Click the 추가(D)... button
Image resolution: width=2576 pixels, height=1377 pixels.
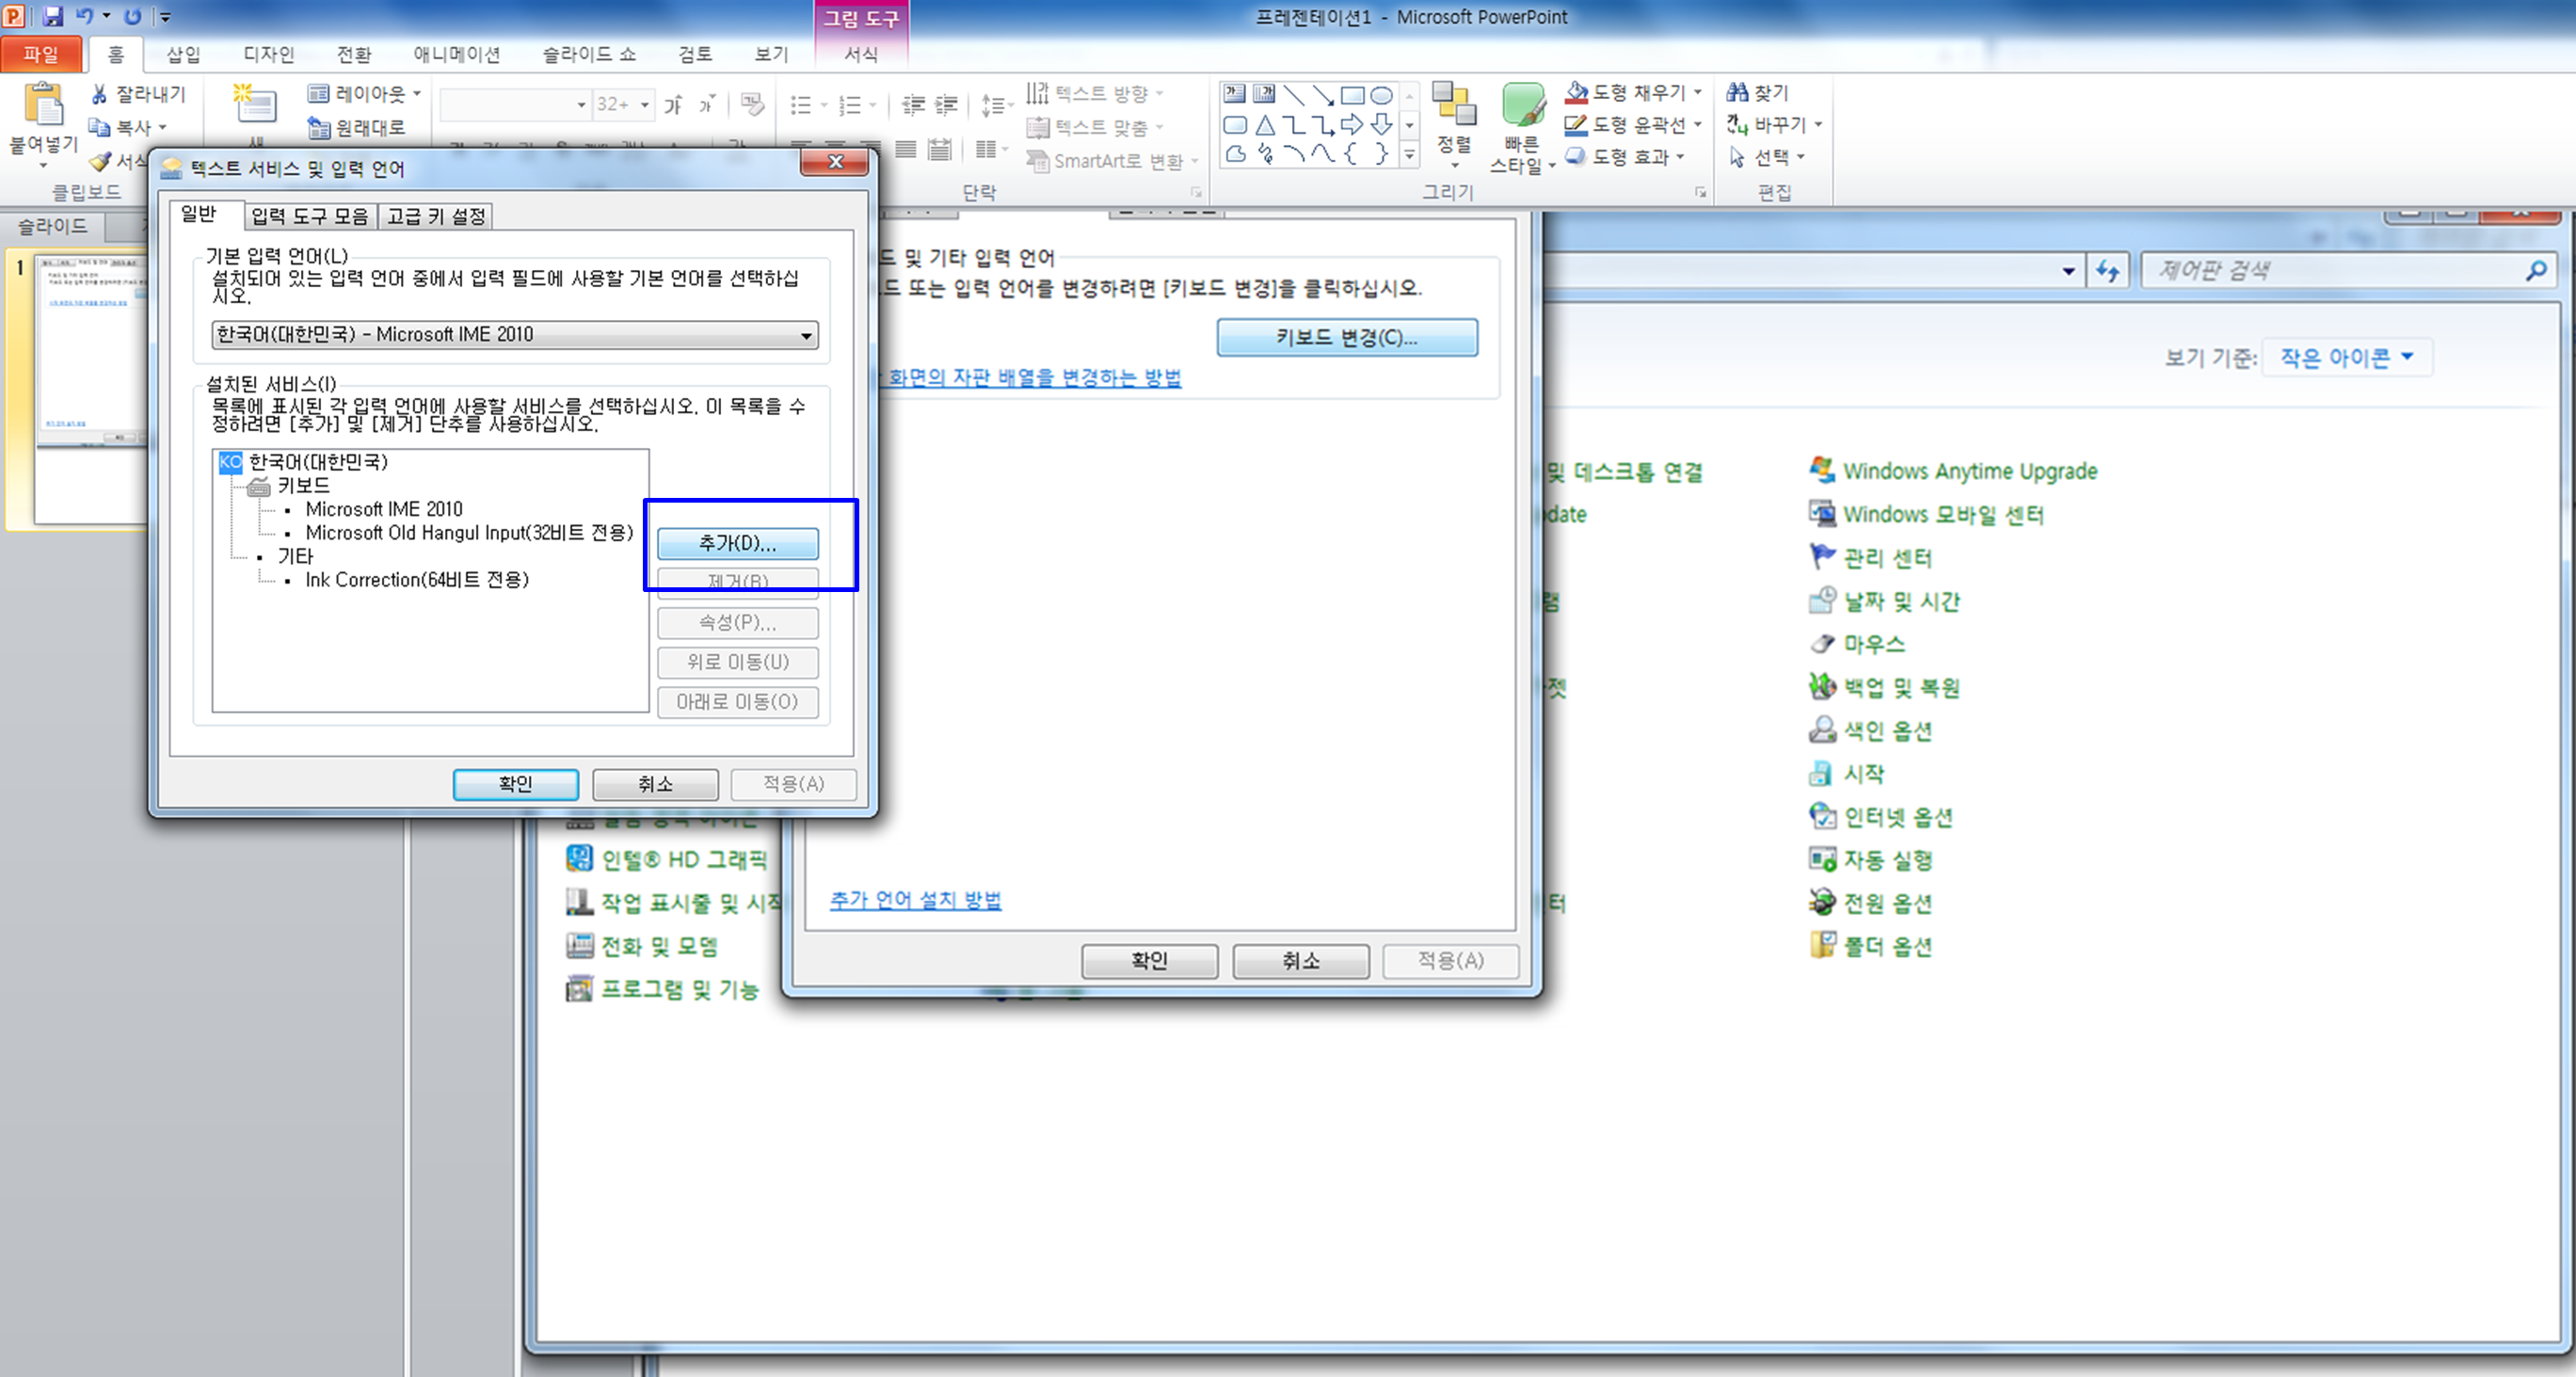pyautogui.click(x=738, y=543)
